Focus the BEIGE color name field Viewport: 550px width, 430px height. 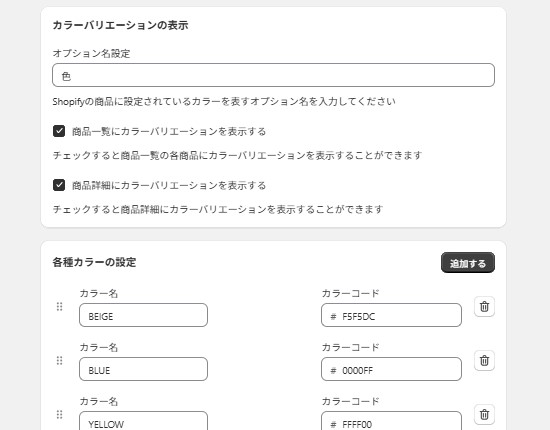pyautogui.click(x=143, y=315)
